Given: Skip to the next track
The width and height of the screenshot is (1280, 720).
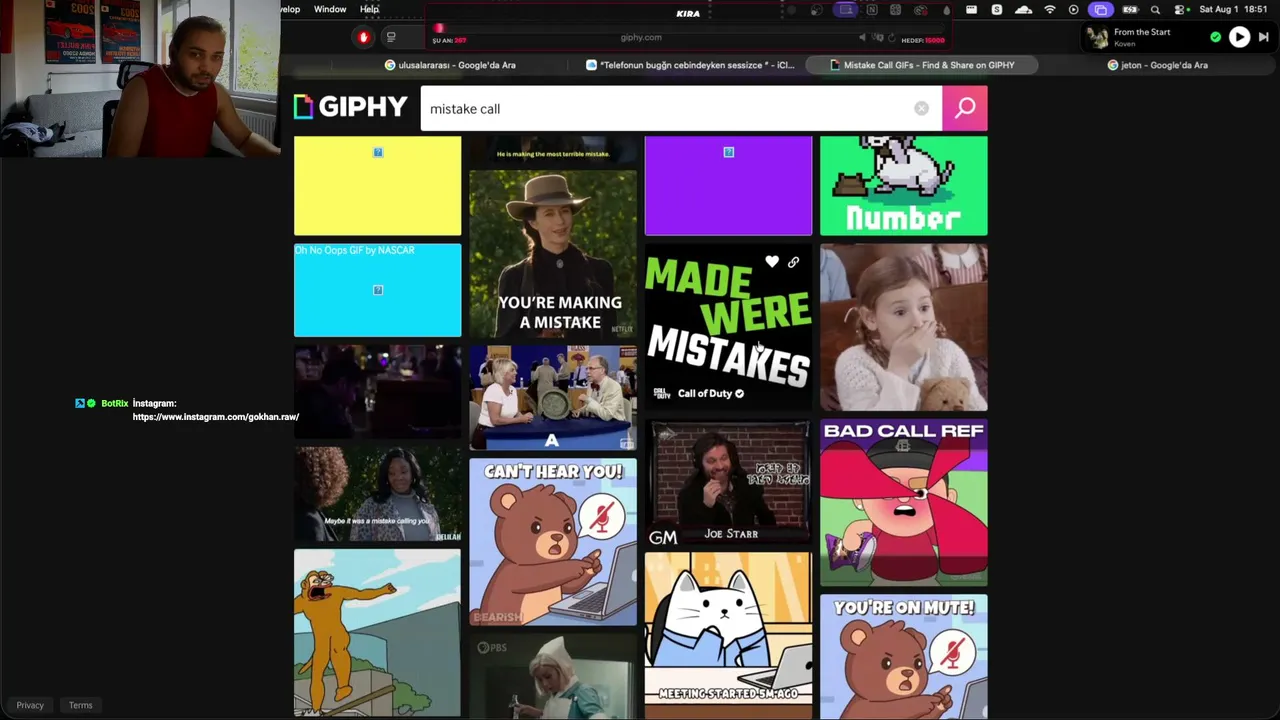Looking at the screenshot, I should coord(1264,37).
